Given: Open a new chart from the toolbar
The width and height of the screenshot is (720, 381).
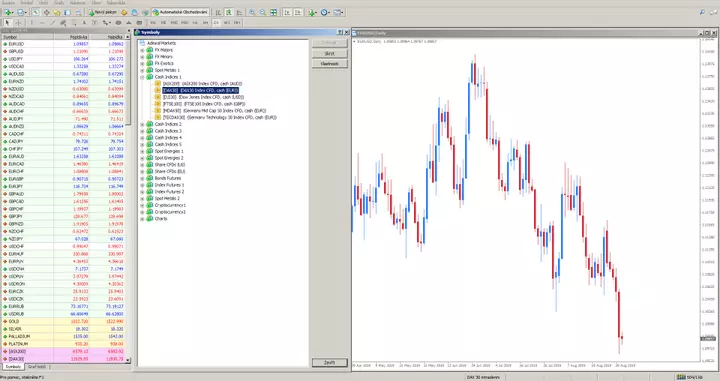Looking at the screenshot, I should coord(8,12).
